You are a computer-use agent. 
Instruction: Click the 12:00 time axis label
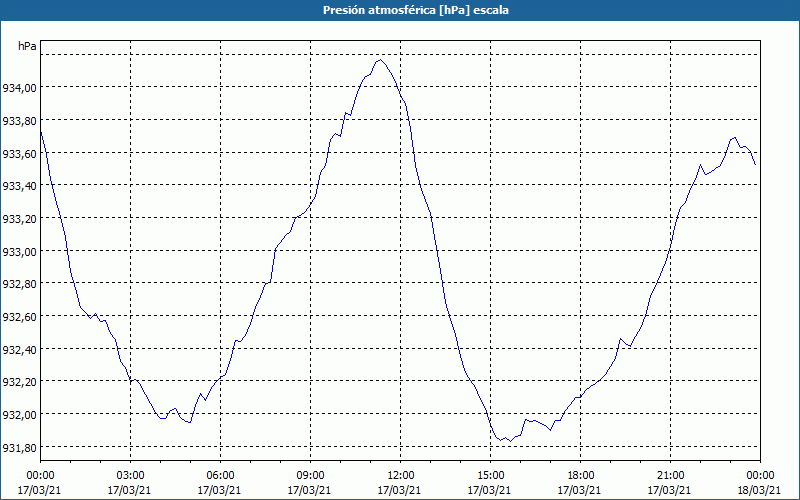(x=401, y=476)
